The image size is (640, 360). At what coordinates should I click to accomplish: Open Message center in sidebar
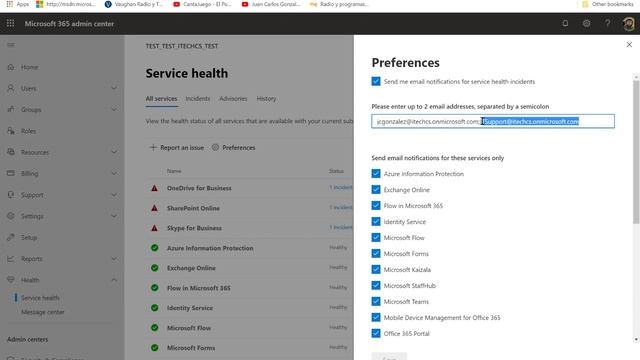[x=42, y=312]
